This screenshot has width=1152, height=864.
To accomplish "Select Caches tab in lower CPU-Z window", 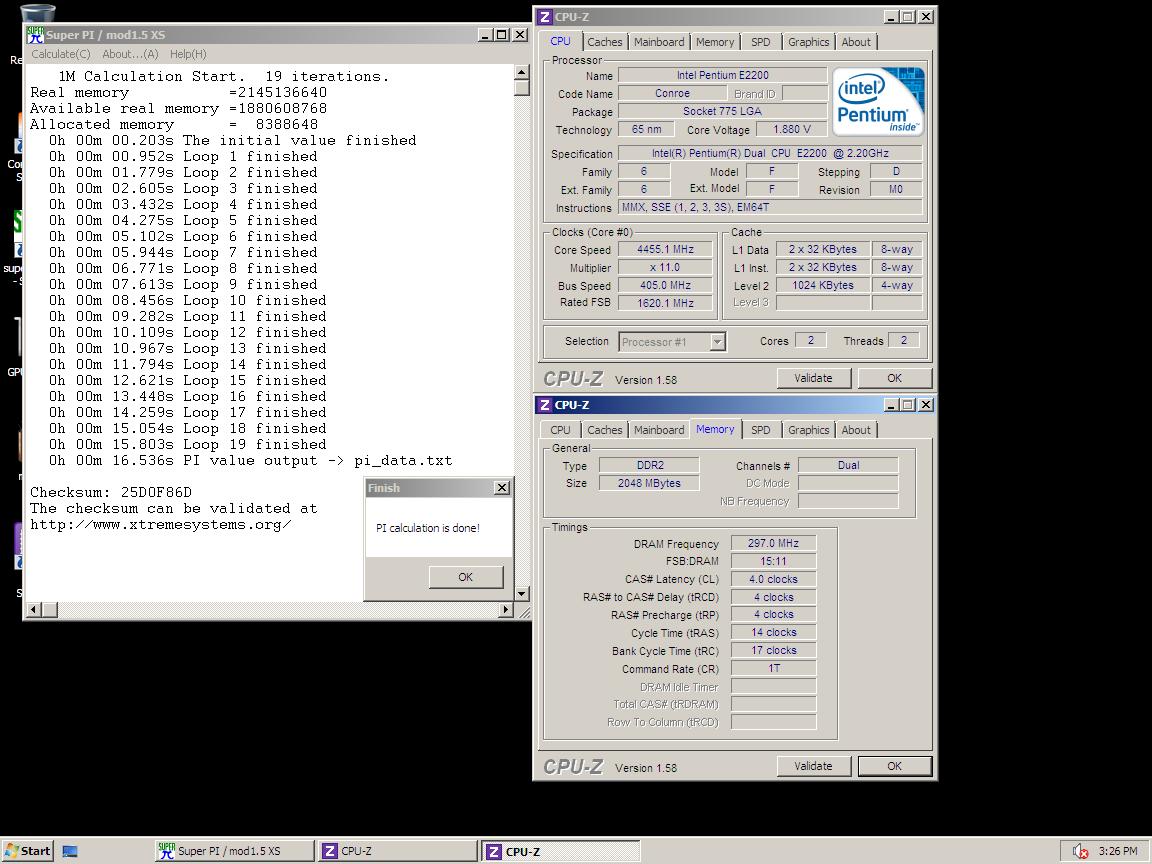I will click(605, 430).
